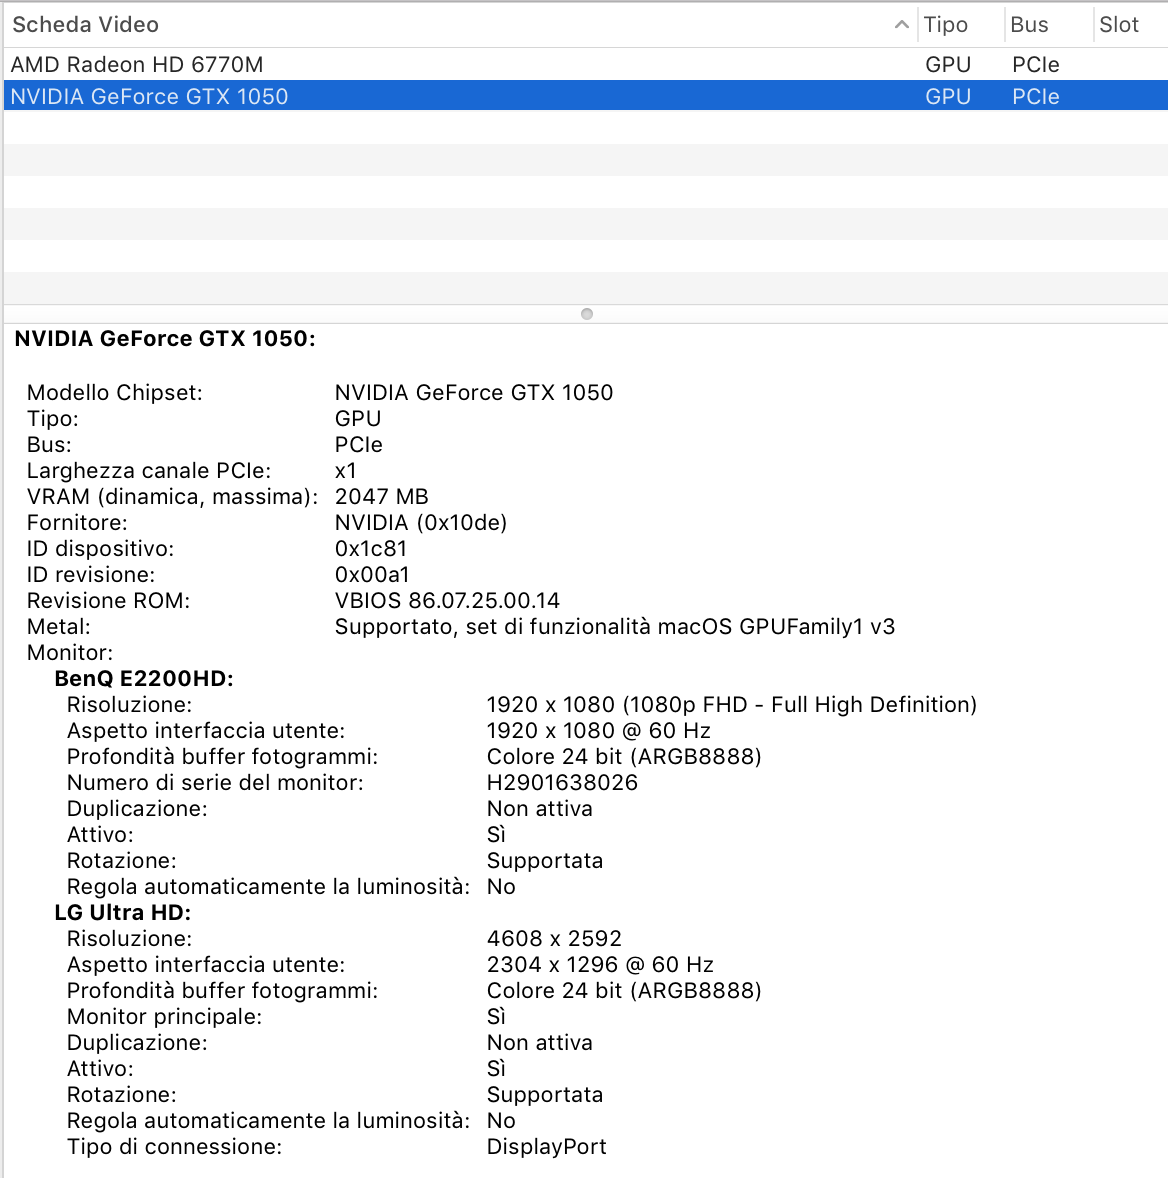Click the NVIDIA GeForce GTX 1050 details heading
The height and width of the screenshot is (1178, 1168).
(165, 339)
